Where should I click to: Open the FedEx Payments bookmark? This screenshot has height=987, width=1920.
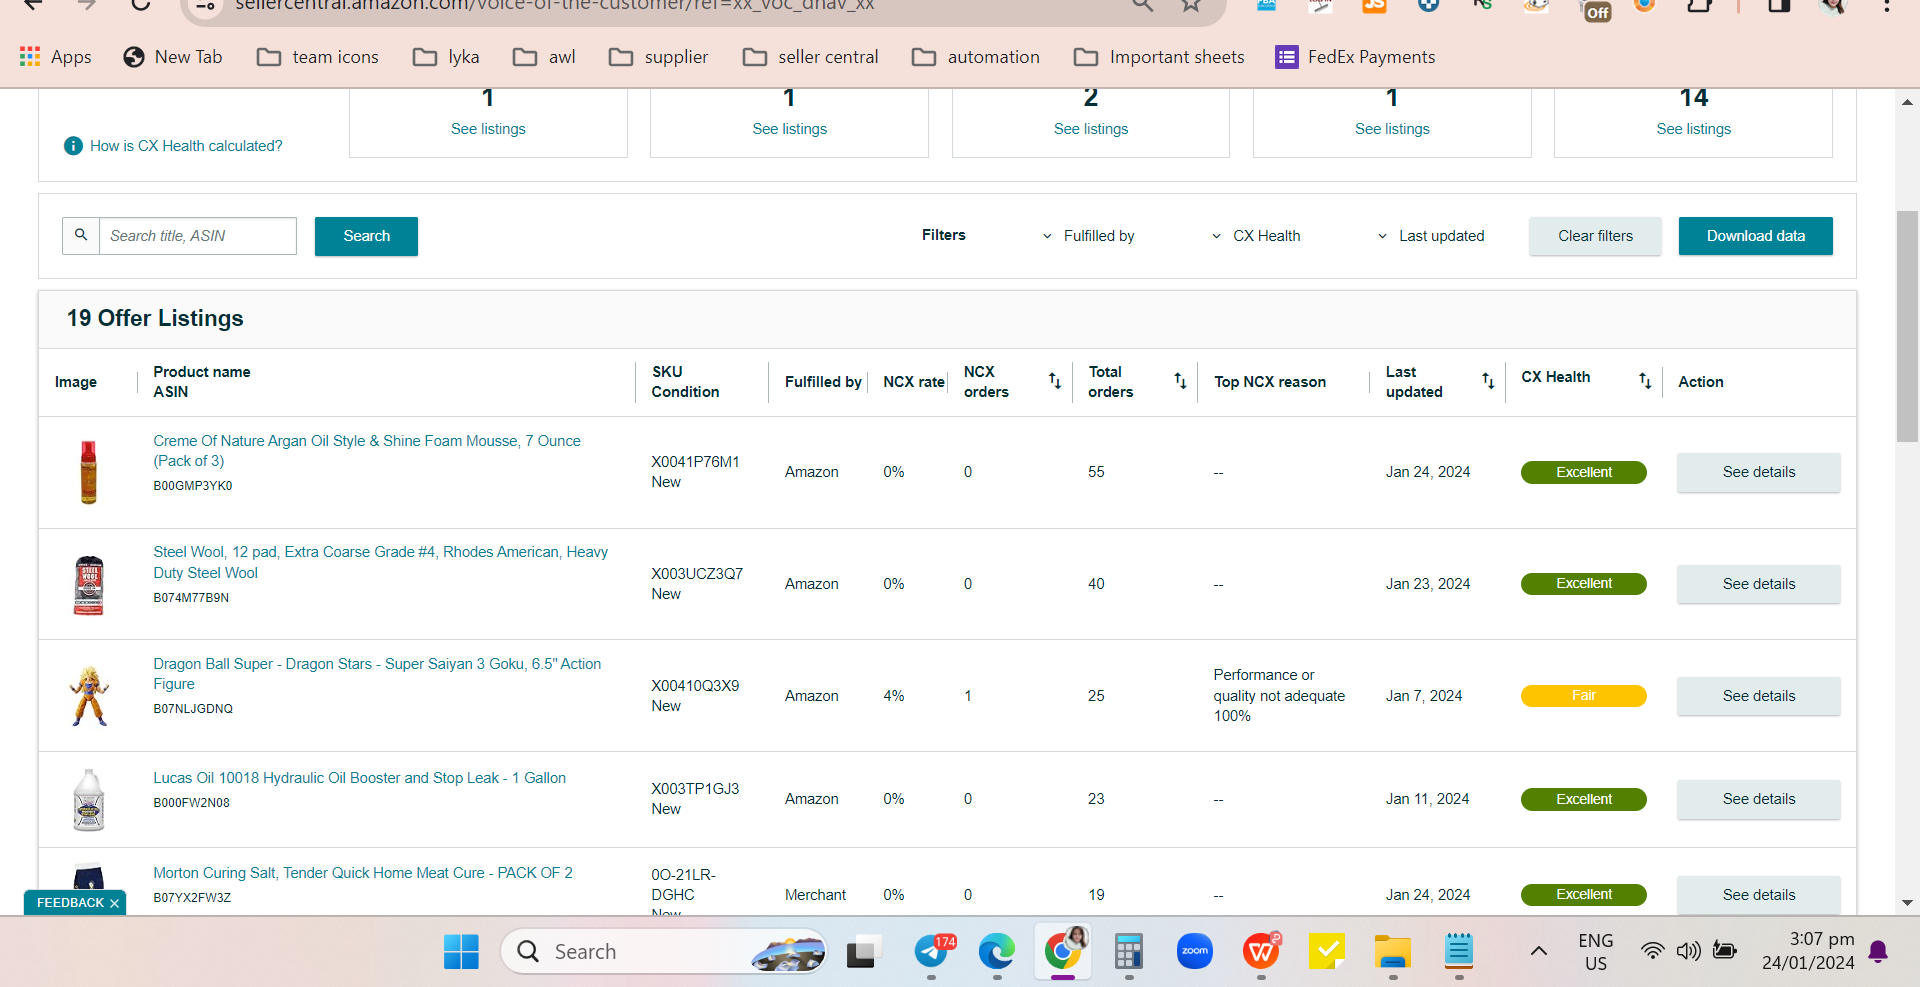click(1355, 57)
